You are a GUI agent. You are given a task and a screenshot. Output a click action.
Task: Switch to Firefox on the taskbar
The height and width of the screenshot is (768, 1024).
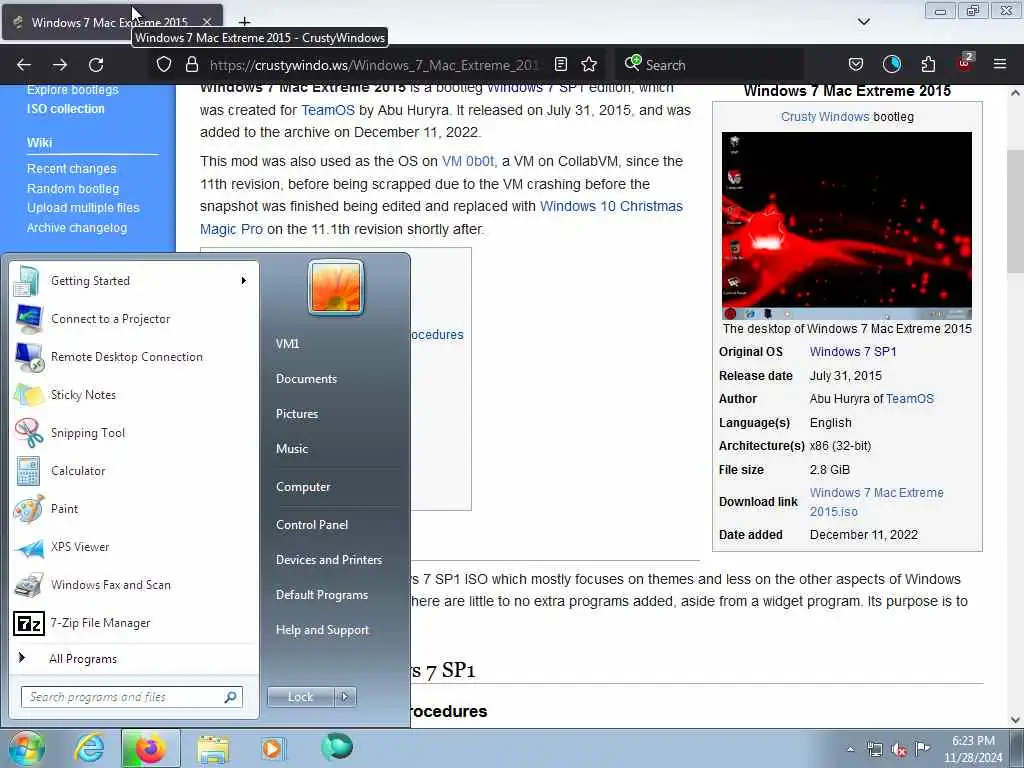point(151,748)
